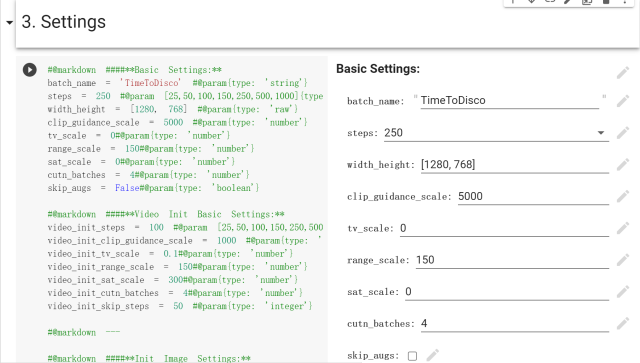Screen dimensions: 640x363
Task: Click the 'TimeToDisco' string in code
Action: click(x=150, y=83)
